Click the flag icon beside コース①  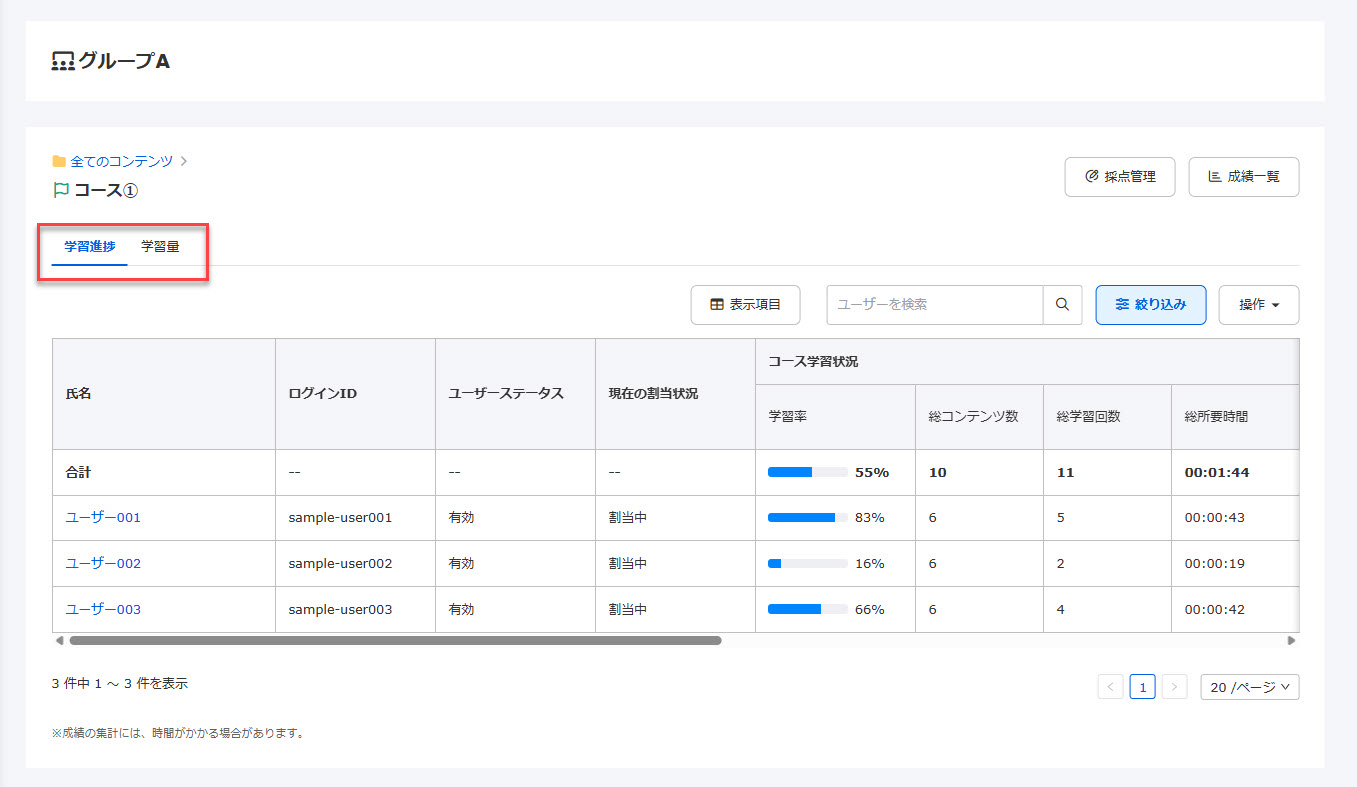[x=60, y=189]
